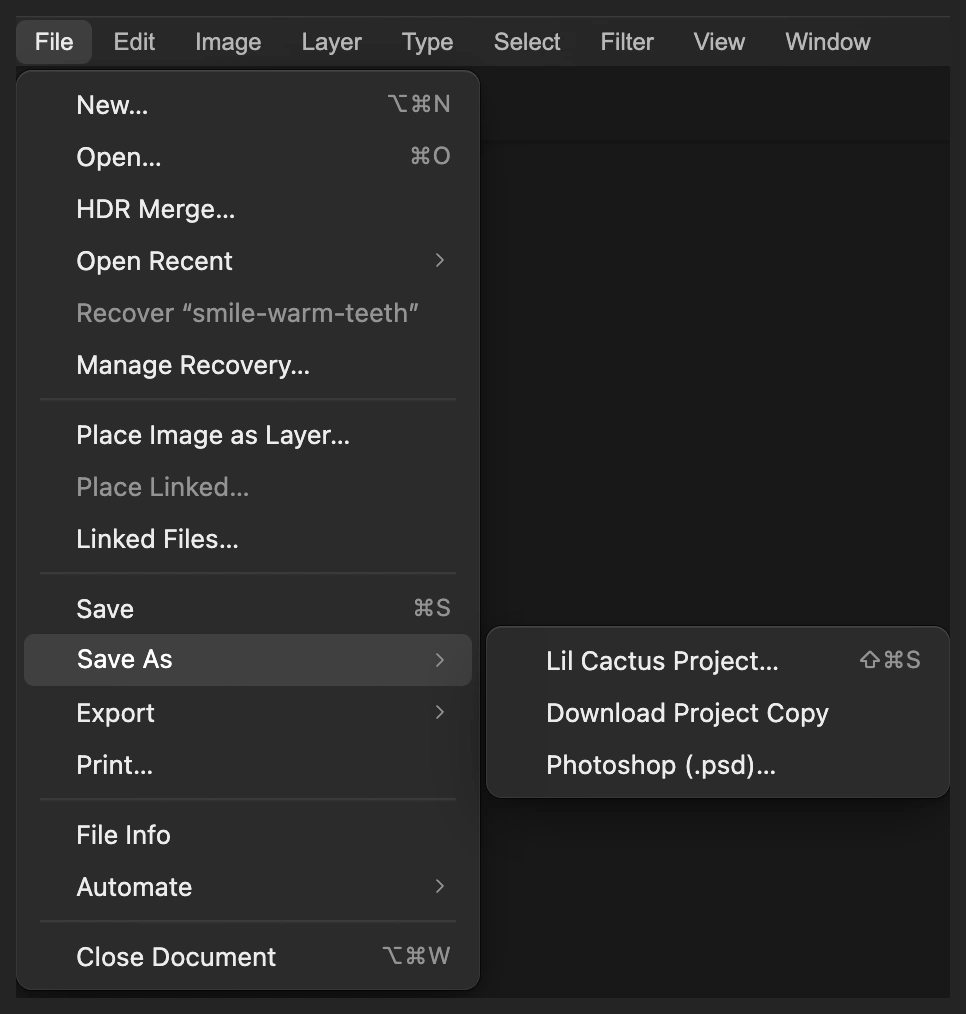Open the Layer menu

pos(332,42)
